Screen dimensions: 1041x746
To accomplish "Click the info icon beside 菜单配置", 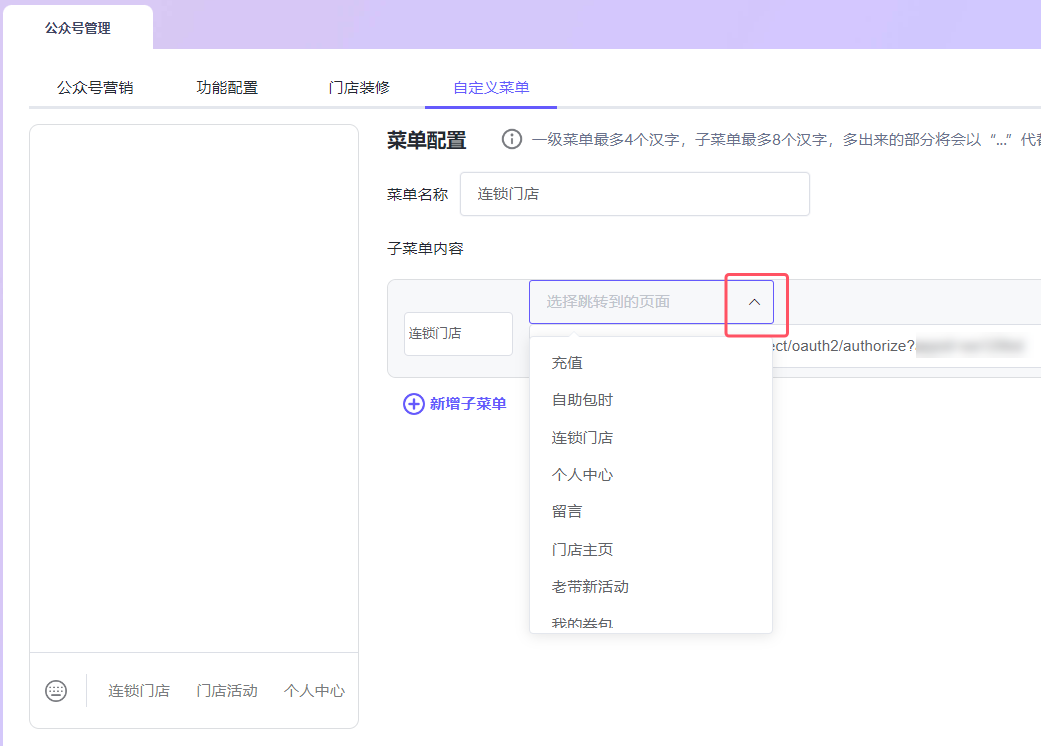I will [x=512, y=140].
